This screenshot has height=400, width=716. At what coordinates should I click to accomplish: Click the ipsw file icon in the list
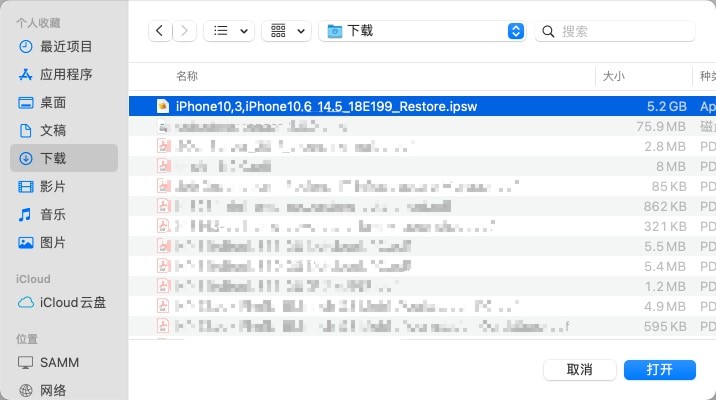(x=163, y=106)
